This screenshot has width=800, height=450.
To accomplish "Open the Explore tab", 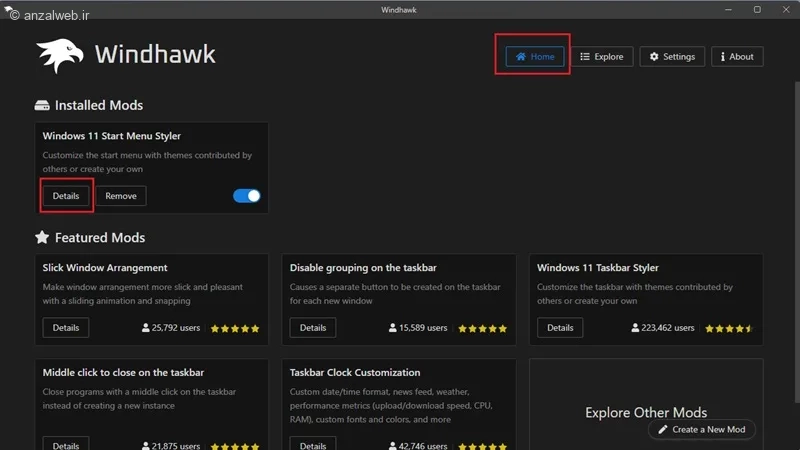I will [x=601, y=57].
